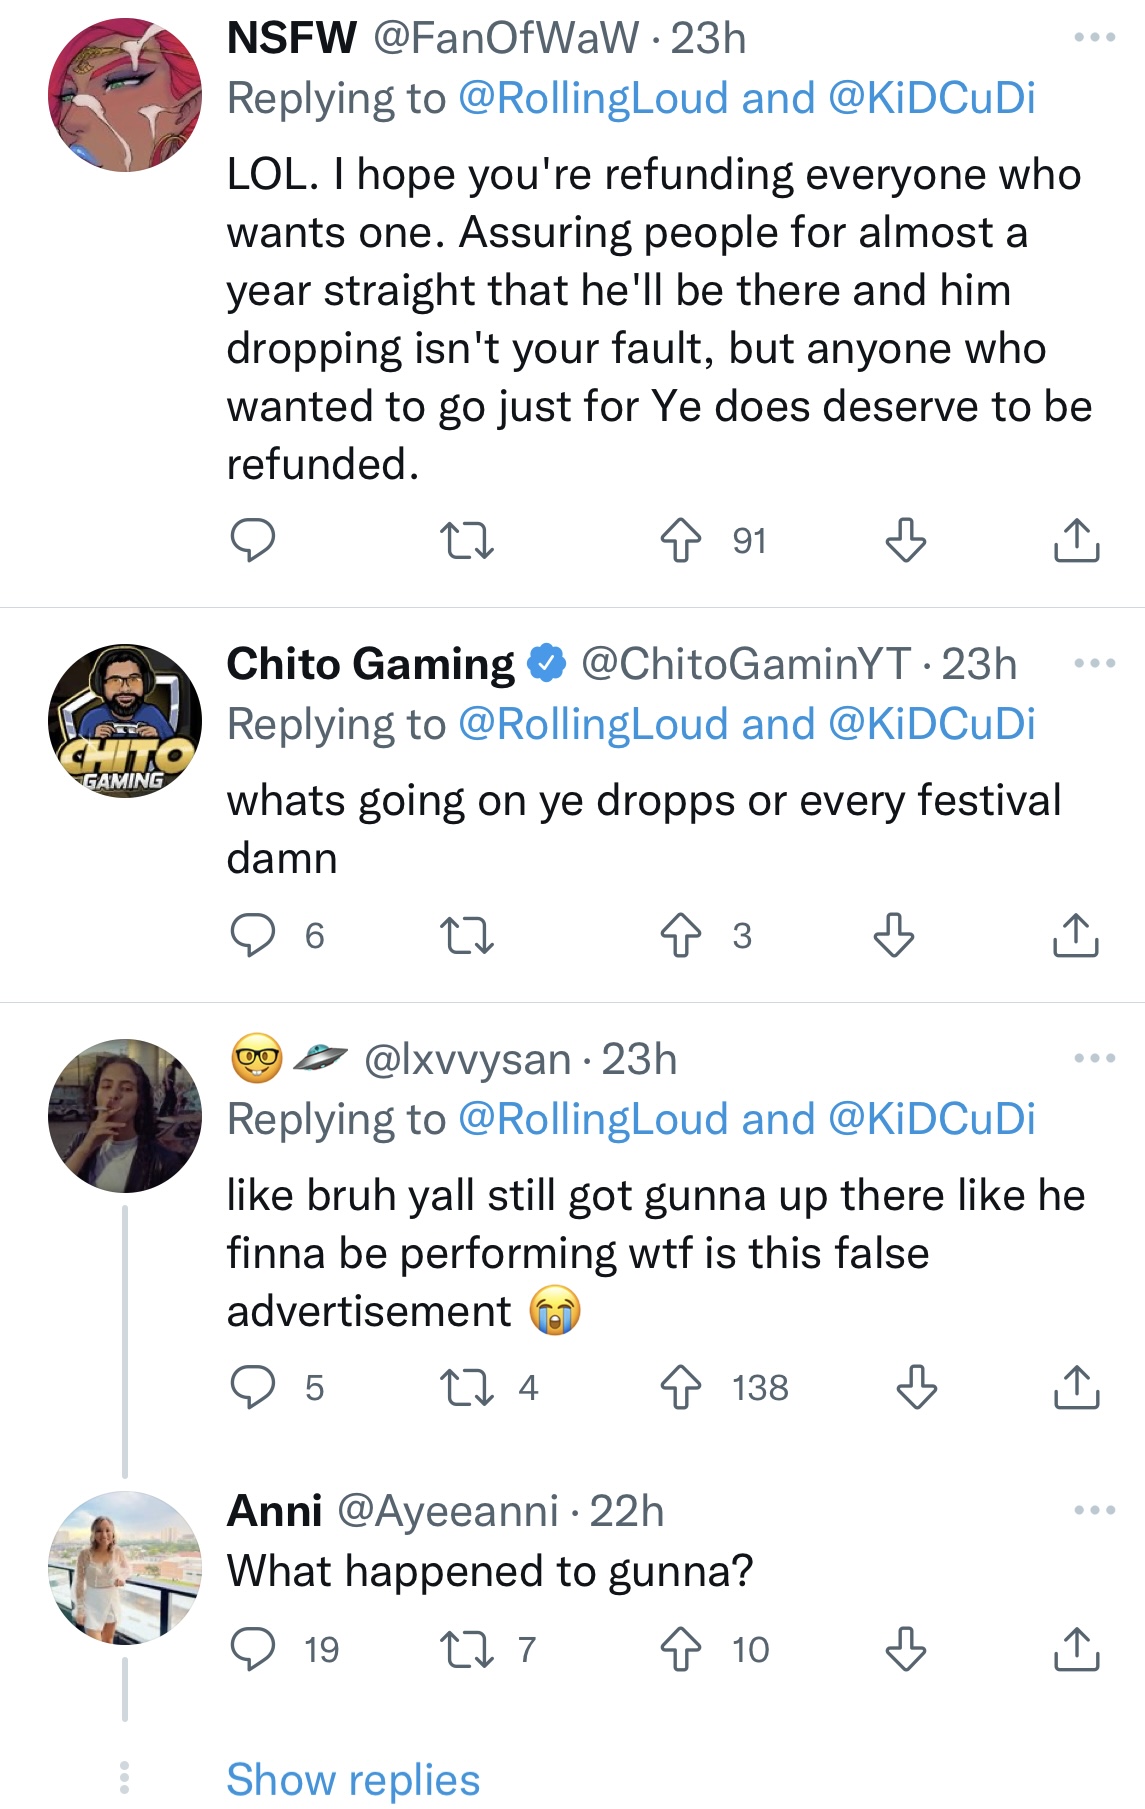1145x1809 pixels.
Task: Downvote the NSFW refund tweet
Action: [x=906, y=541]
